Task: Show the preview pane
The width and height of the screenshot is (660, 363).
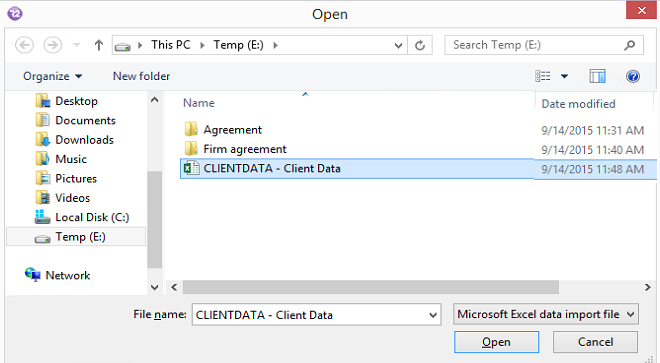Action: 597,76
